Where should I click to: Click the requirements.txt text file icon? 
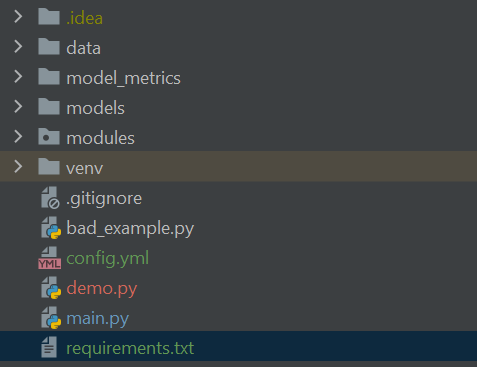click(x=49, y=347)
